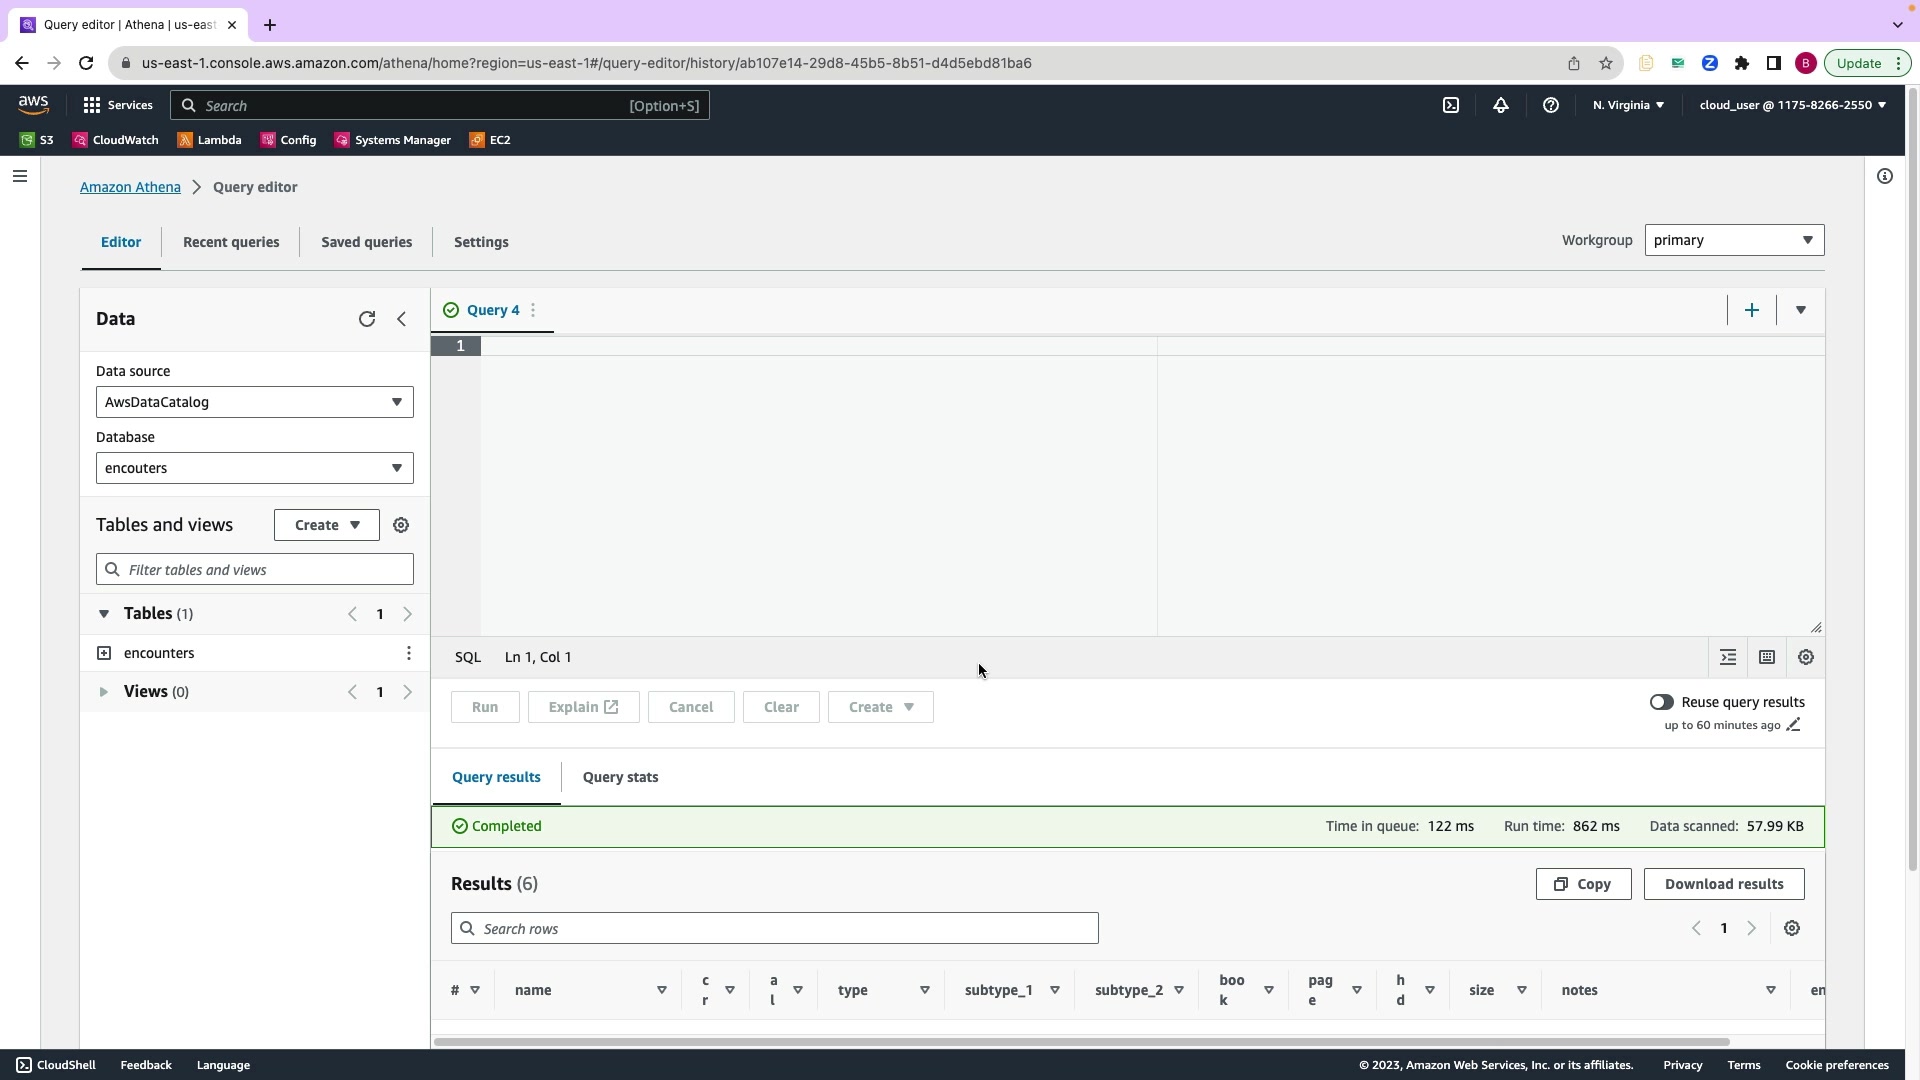Open encounters table actions menu
This screenshot has height=1080, width=1920.
coord(408,653)
